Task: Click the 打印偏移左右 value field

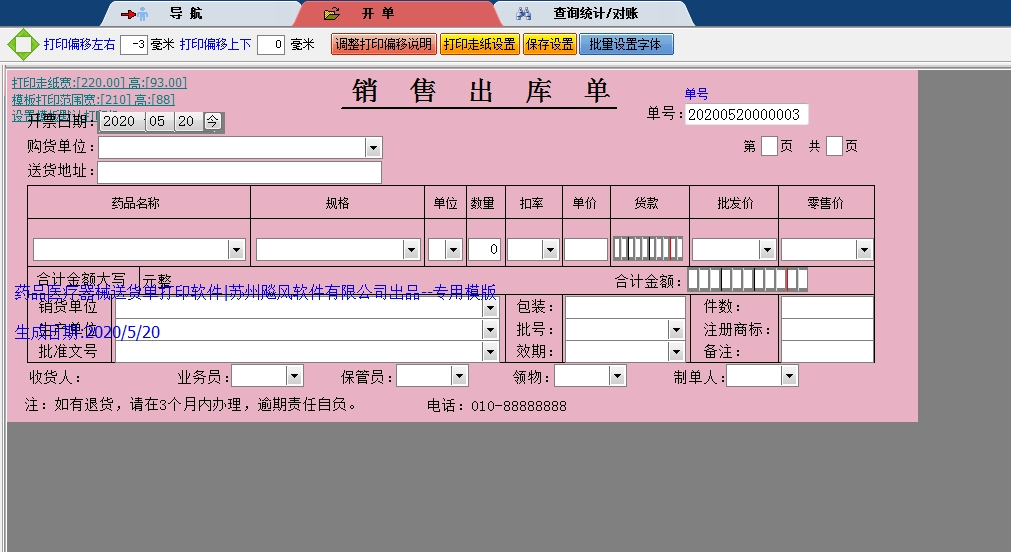Action: [x=134, y=45]
